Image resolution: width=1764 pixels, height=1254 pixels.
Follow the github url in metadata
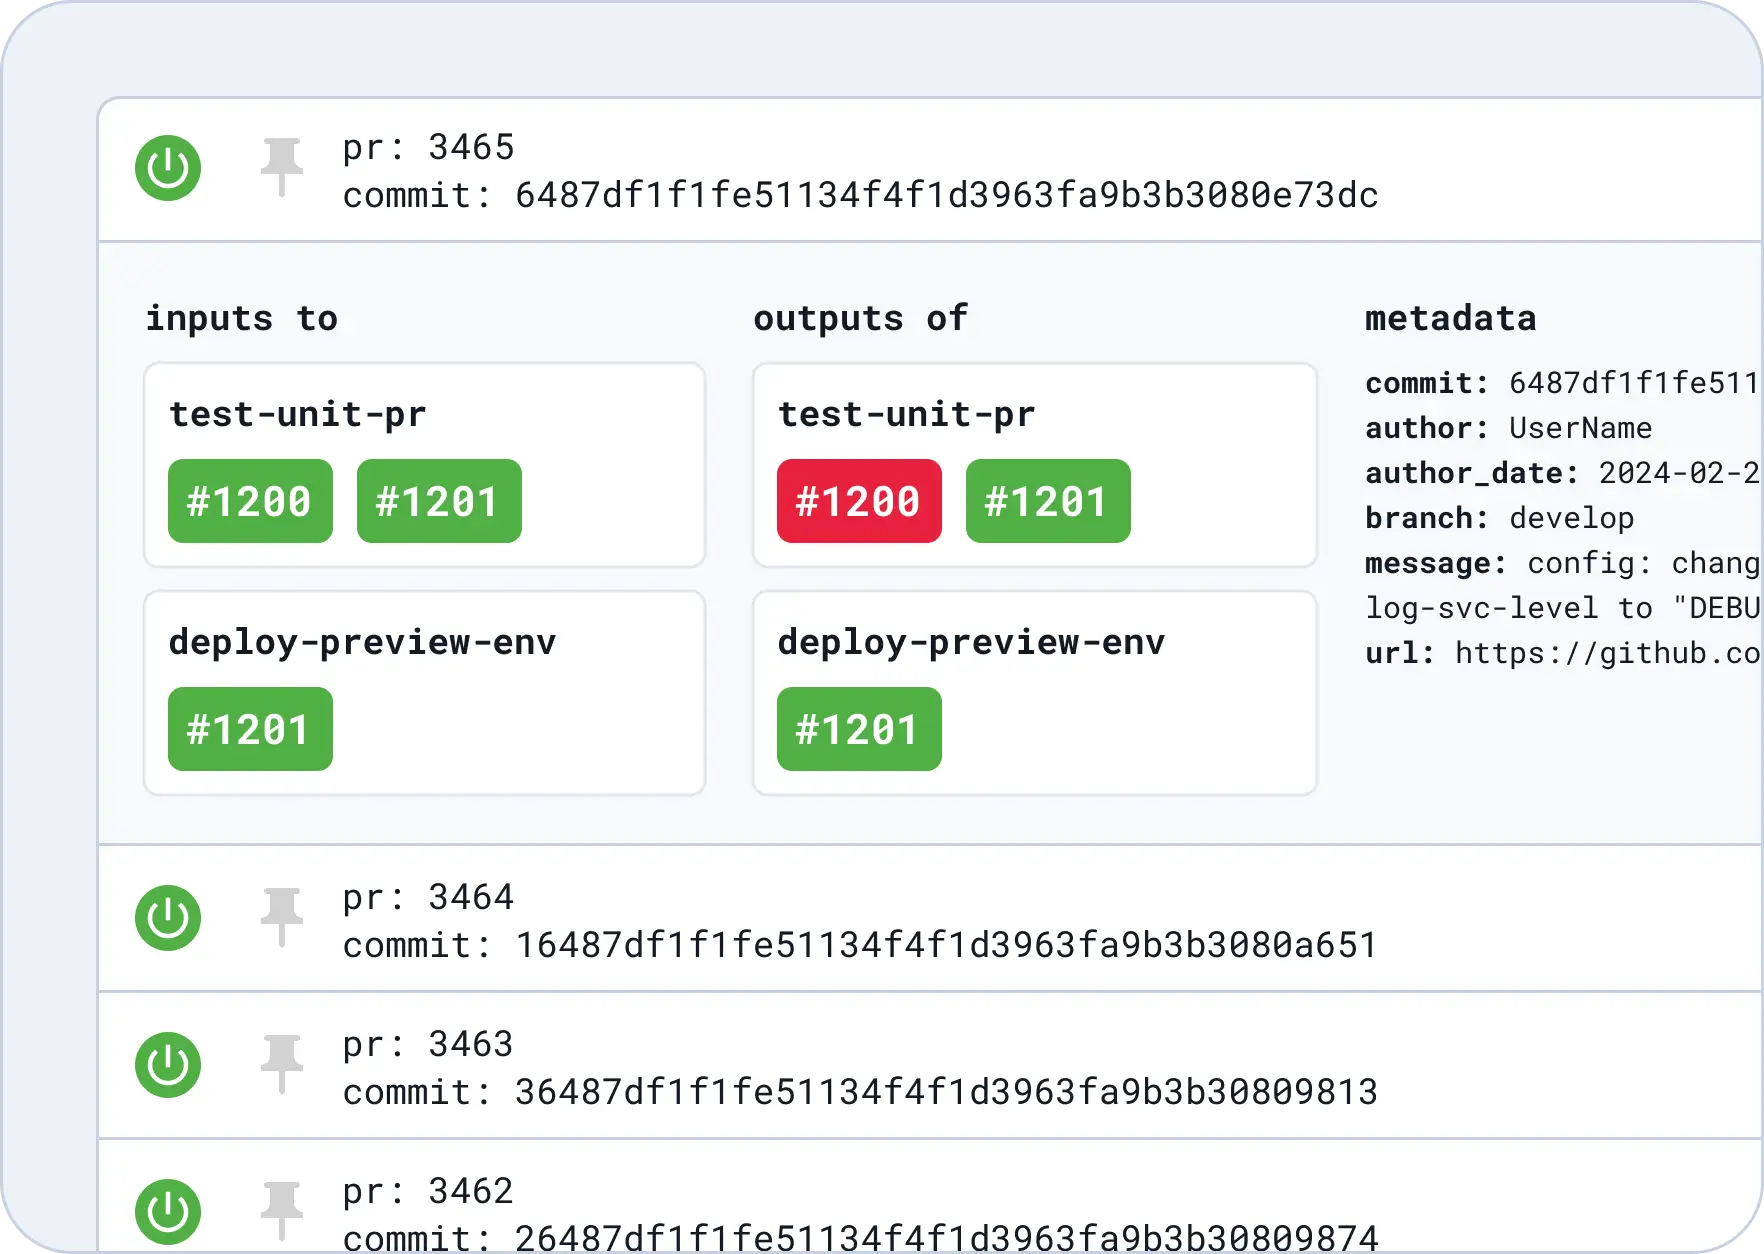pos(1606,653)
